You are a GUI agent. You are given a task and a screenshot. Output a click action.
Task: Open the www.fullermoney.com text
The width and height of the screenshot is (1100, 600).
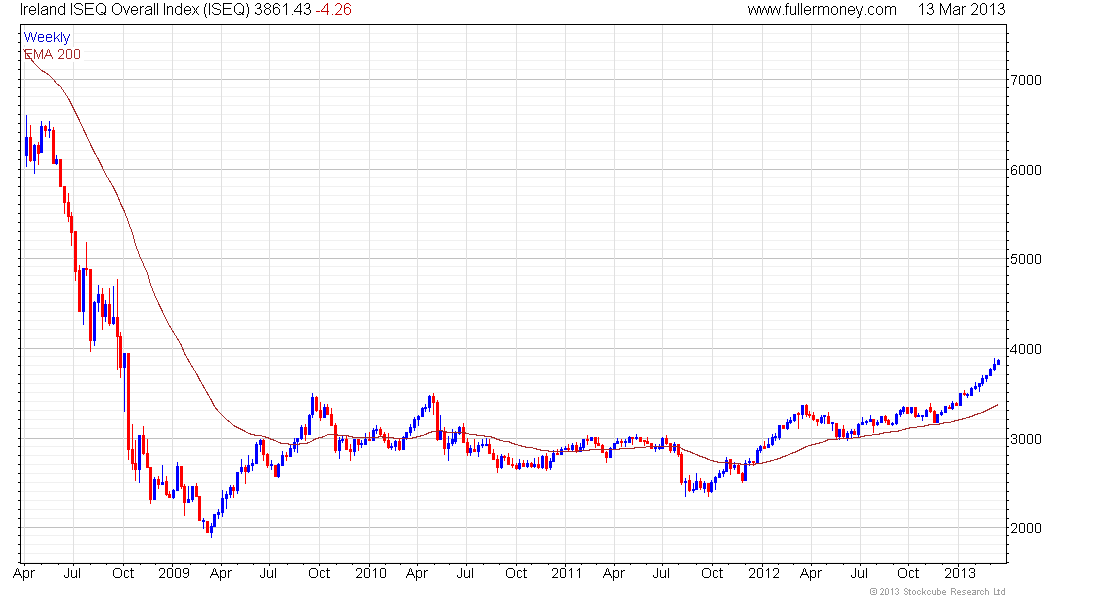821,10
